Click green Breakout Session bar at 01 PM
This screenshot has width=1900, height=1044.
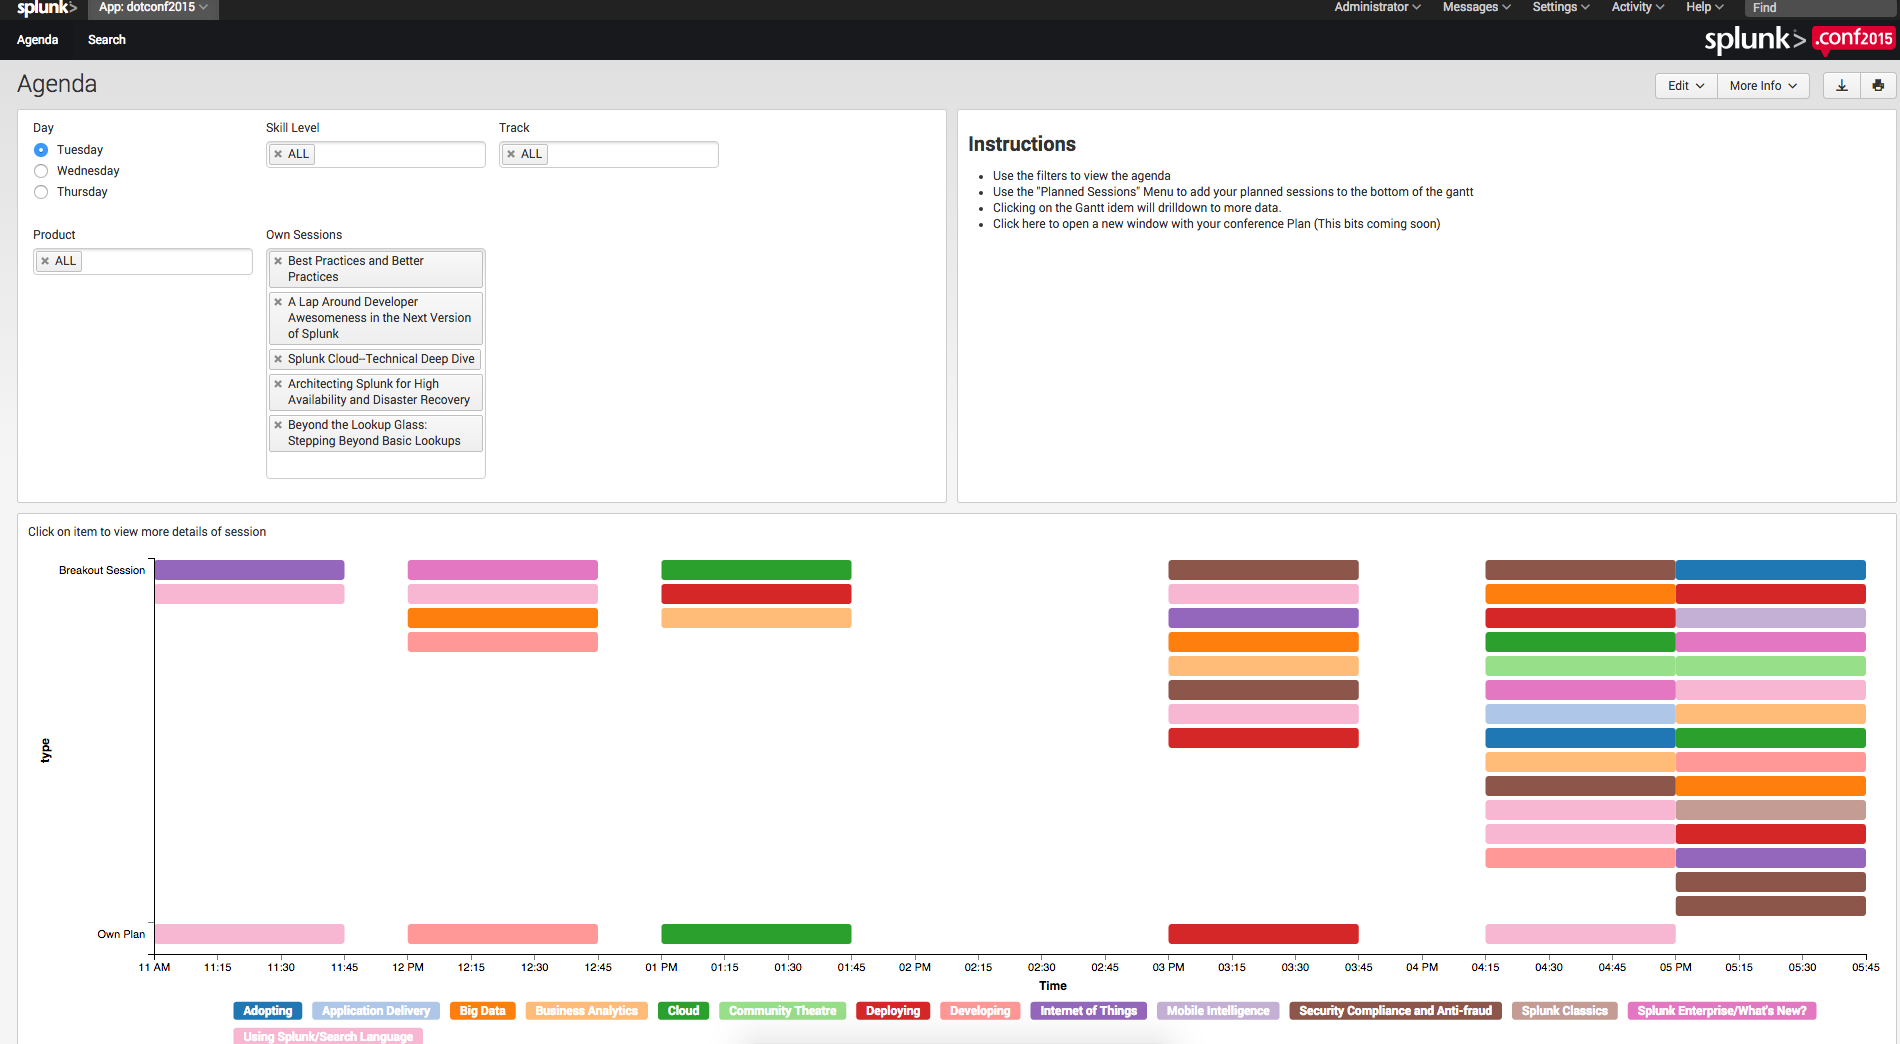756,570
